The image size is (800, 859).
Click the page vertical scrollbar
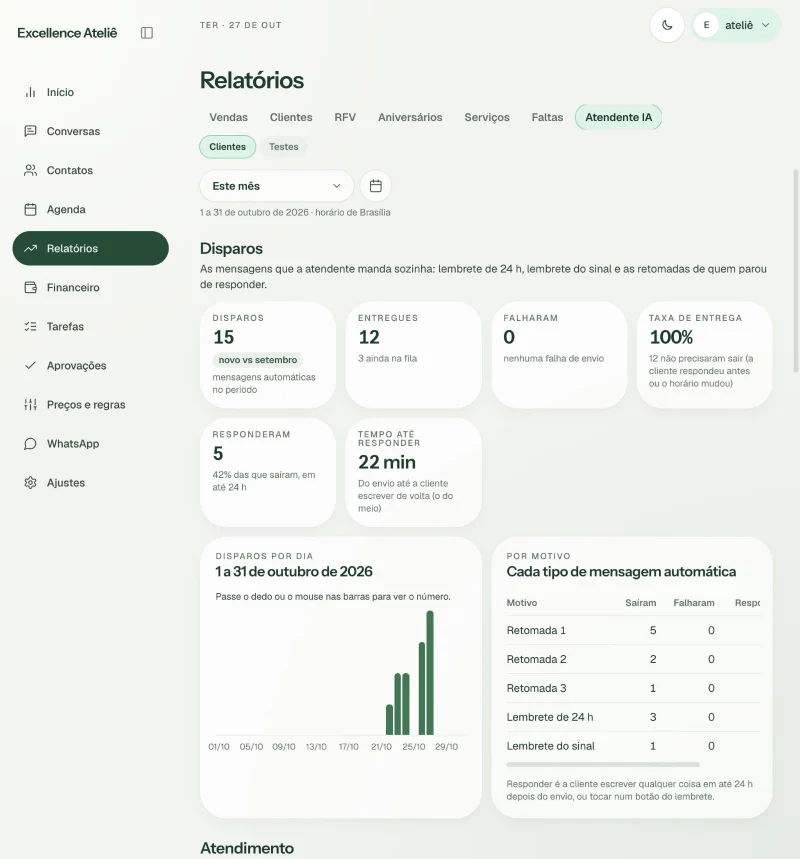click(x=796, y=271)
